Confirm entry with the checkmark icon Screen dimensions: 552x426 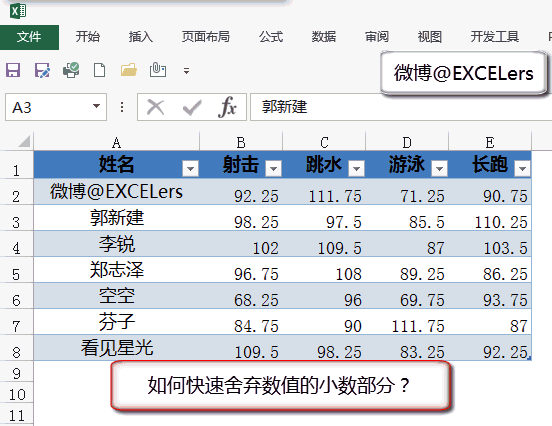[x=192, y=107]
